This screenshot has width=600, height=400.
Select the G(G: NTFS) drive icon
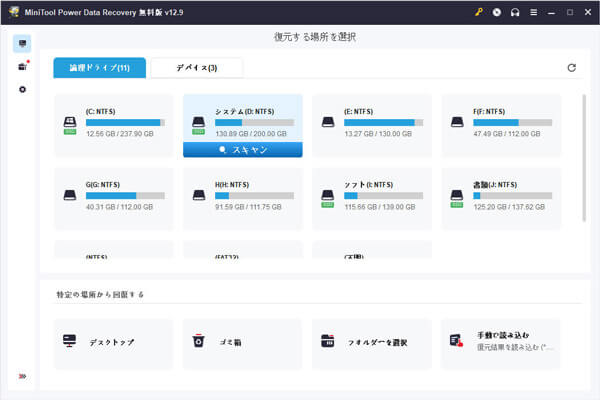(x=70, y=195)
